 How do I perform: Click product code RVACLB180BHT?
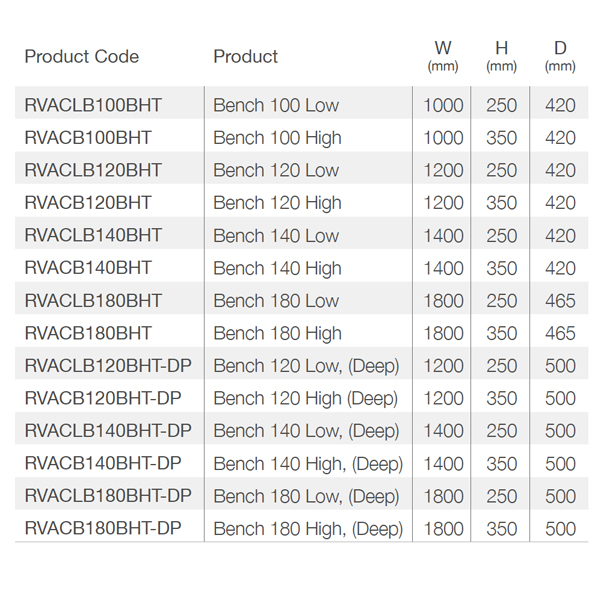point(93,301)
